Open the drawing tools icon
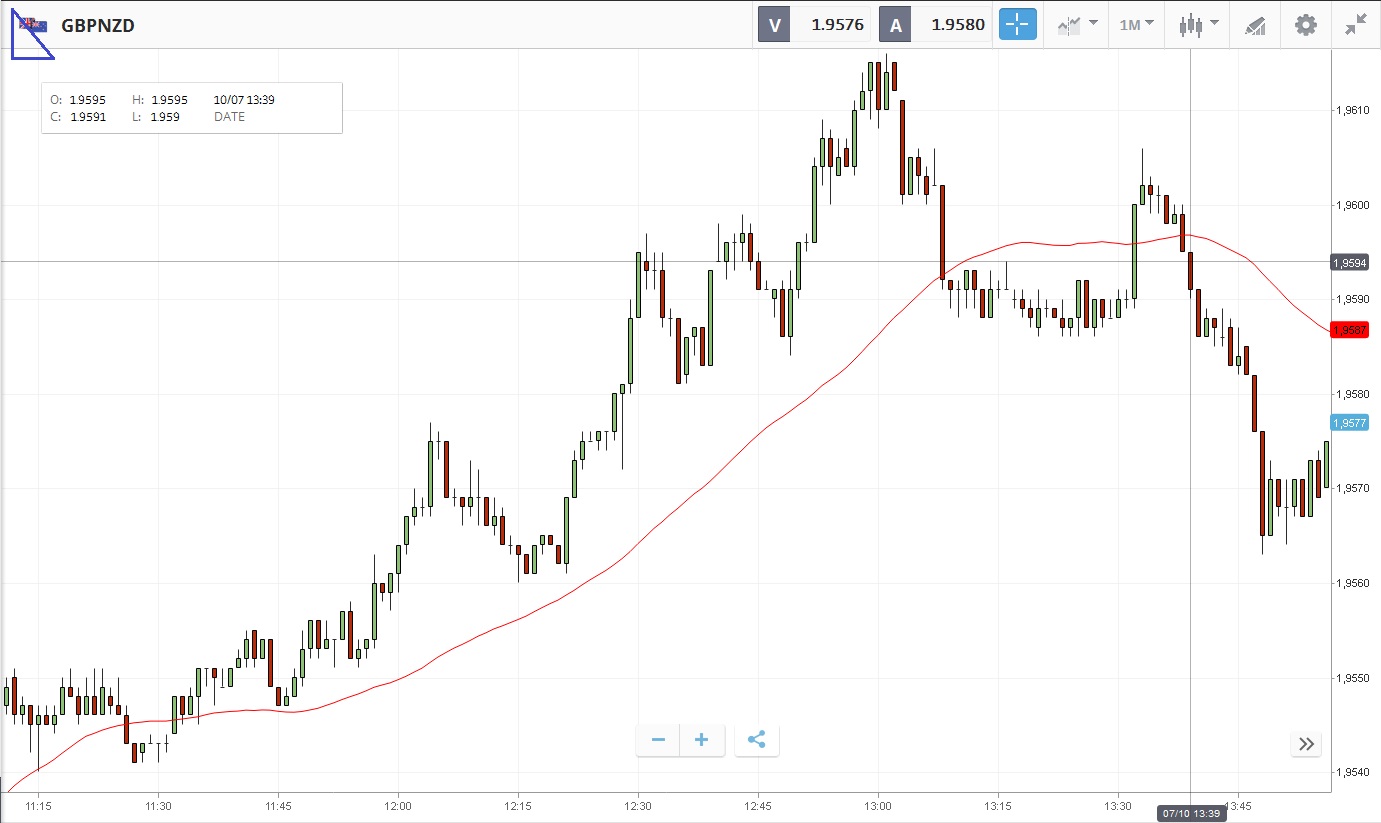The height and width of the screenshot is (823, 1381). (x=1256, y=25)
